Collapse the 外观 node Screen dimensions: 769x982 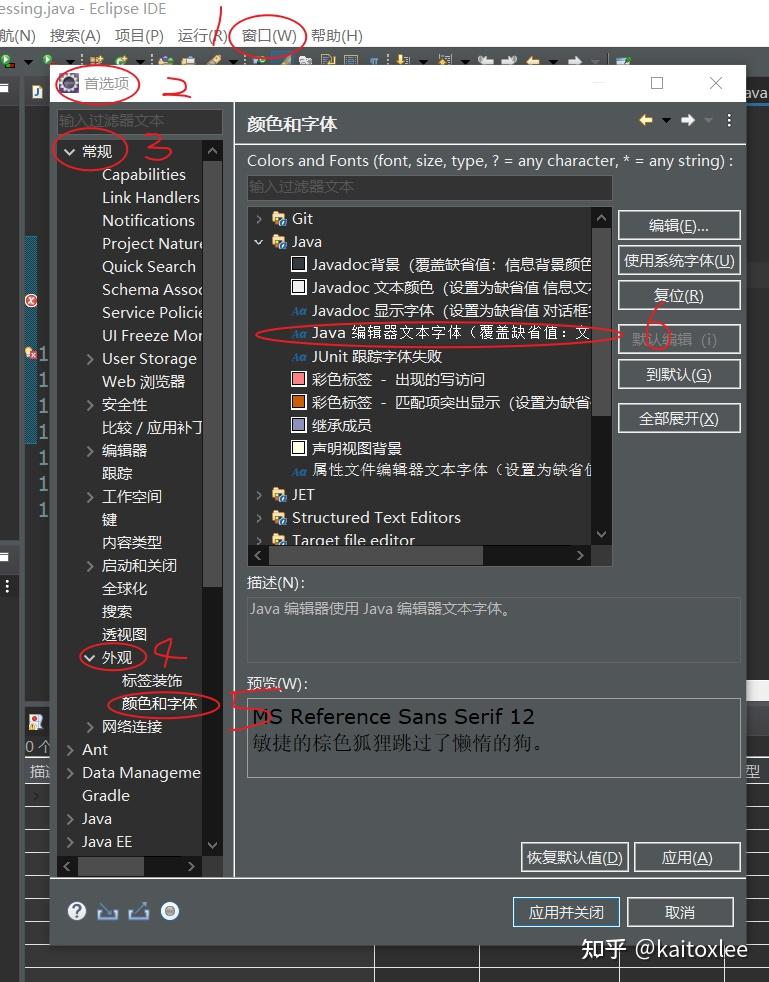coord(90,658)
